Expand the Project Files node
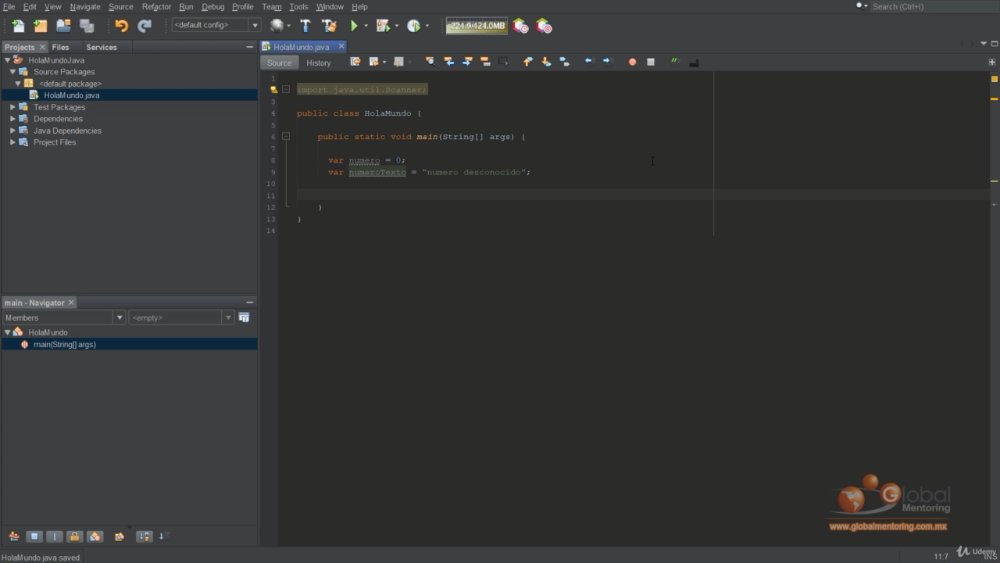 tap(12, 142)
